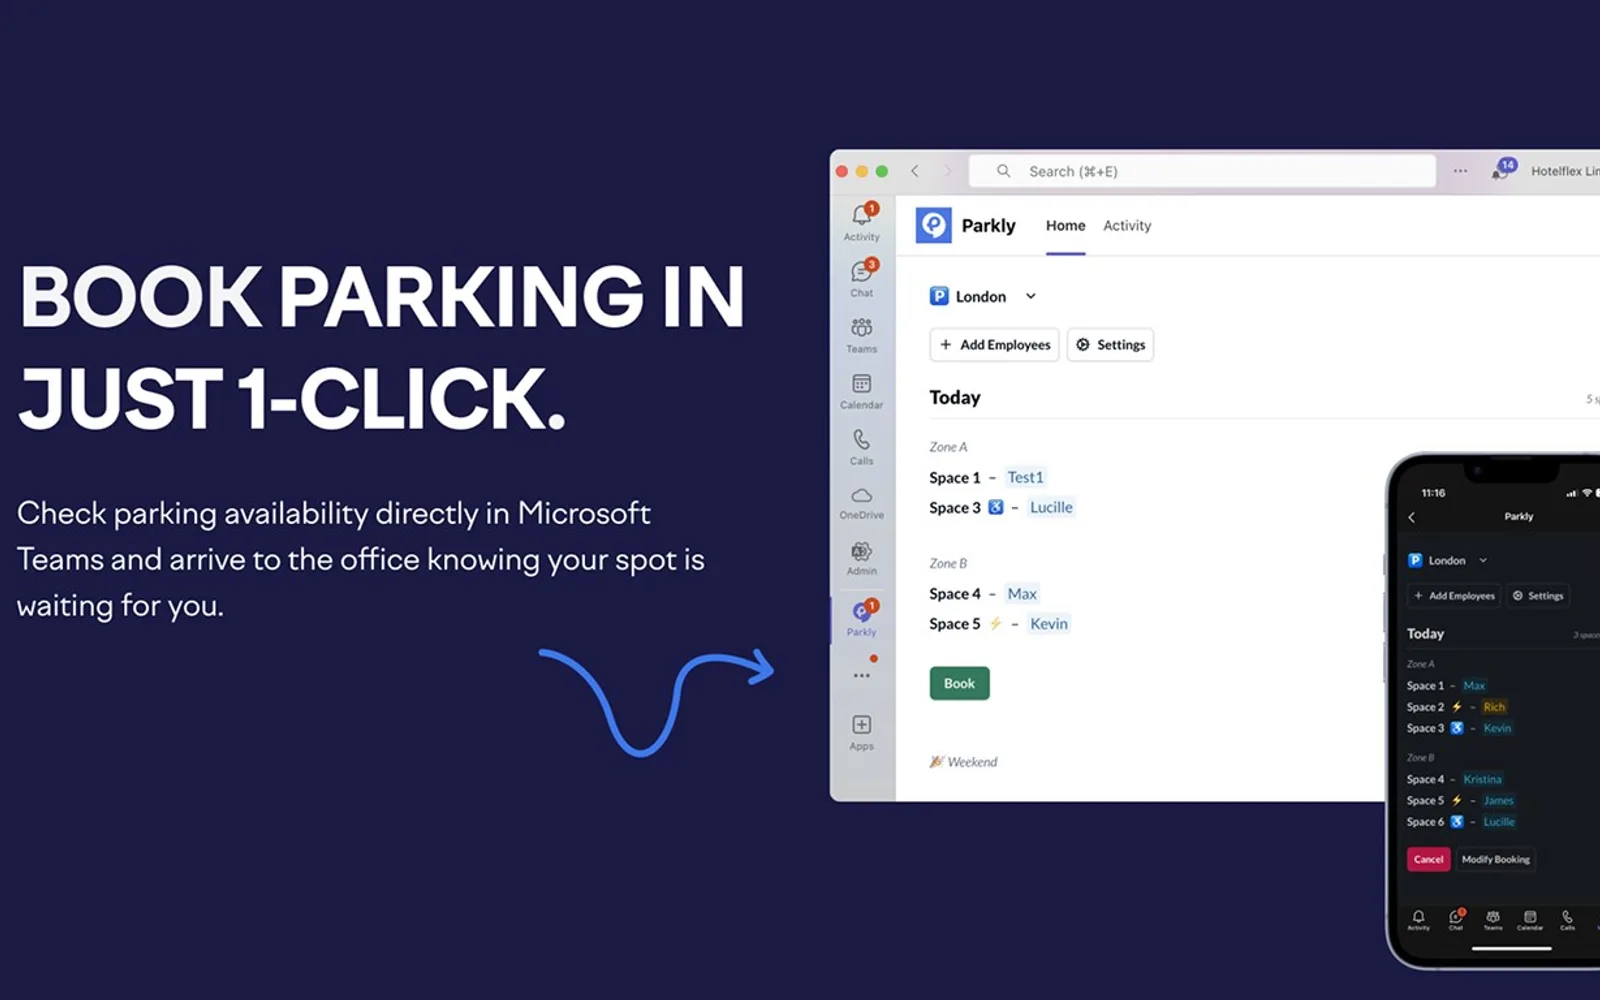
Task: Show more apps ellipsis in sidebar
Action: [861, 676]
